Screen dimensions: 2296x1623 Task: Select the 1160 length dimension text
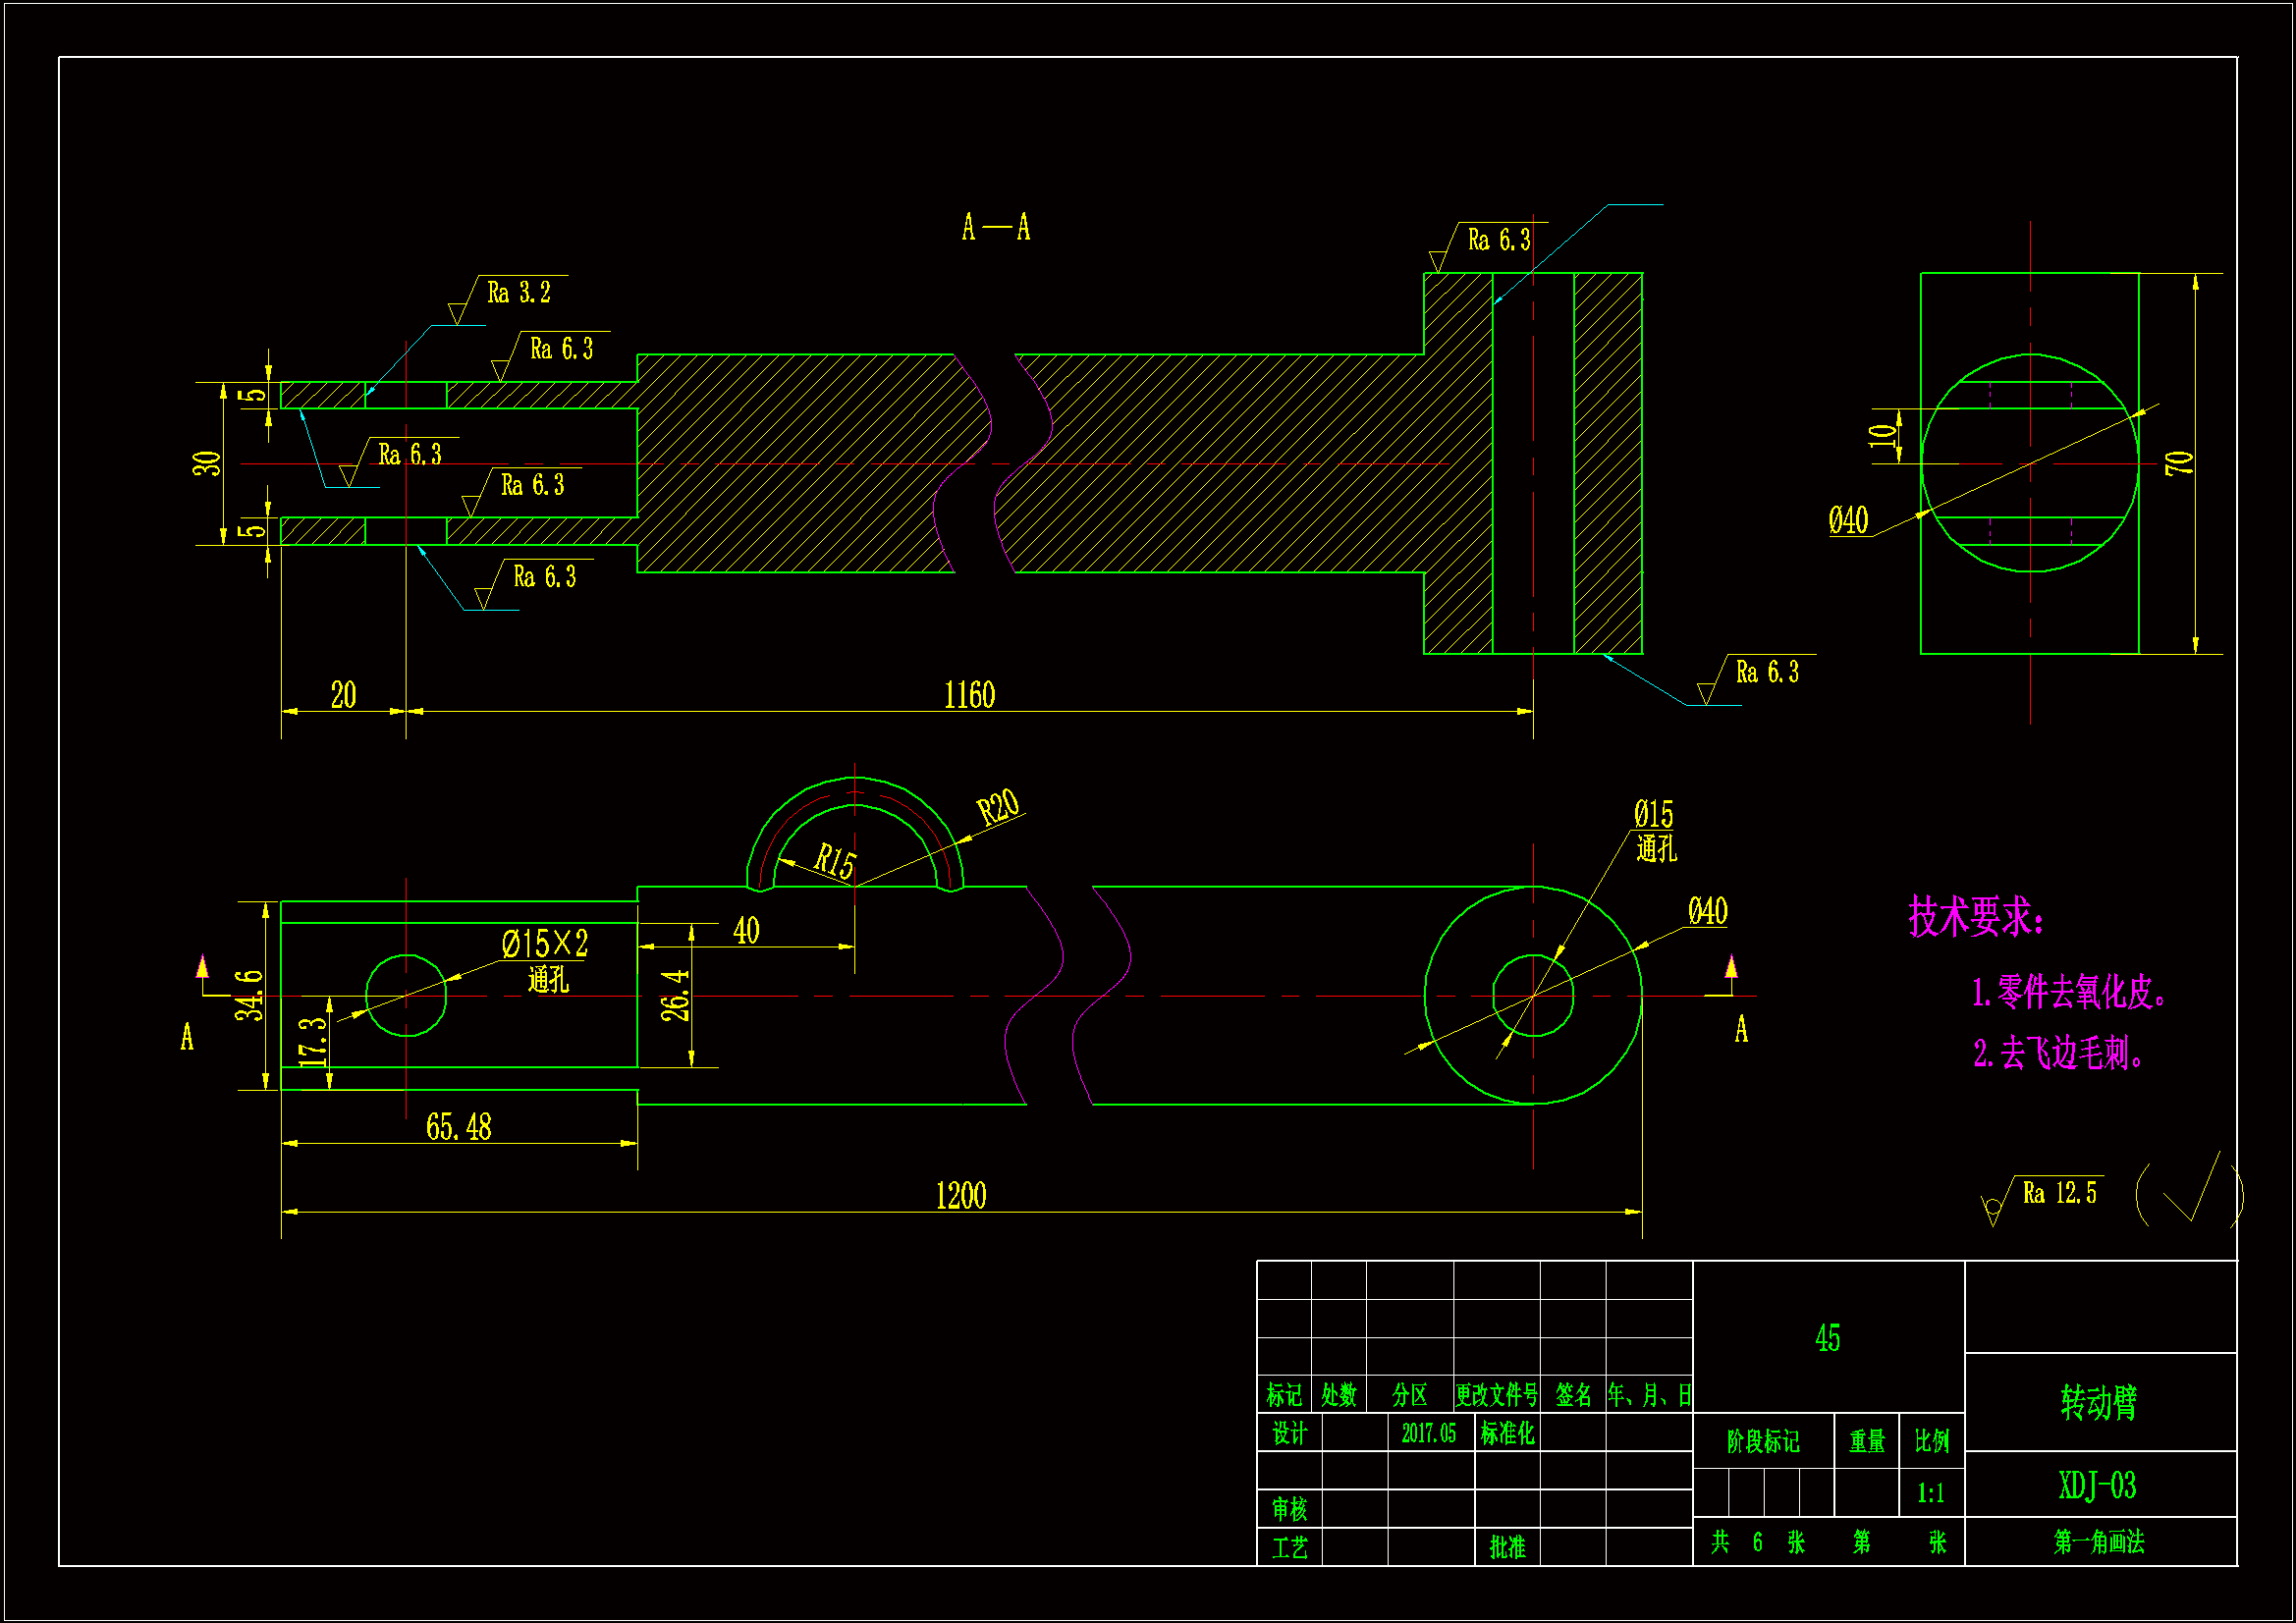pyautogui.click(x=969, y=696)
